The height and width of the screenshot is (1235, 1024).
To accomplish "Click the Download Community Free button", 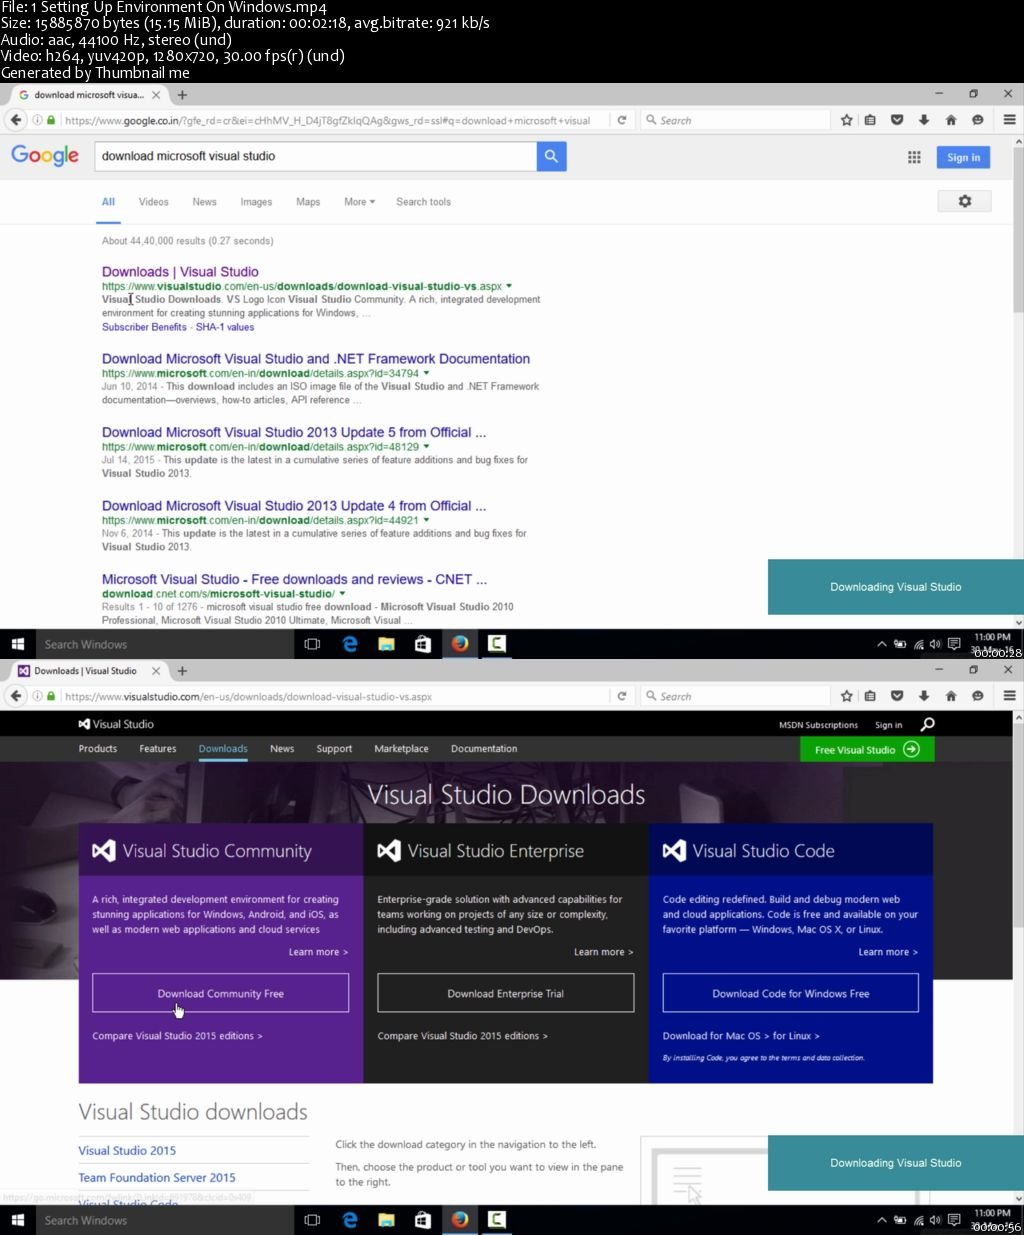I will (x=220, y=993).
